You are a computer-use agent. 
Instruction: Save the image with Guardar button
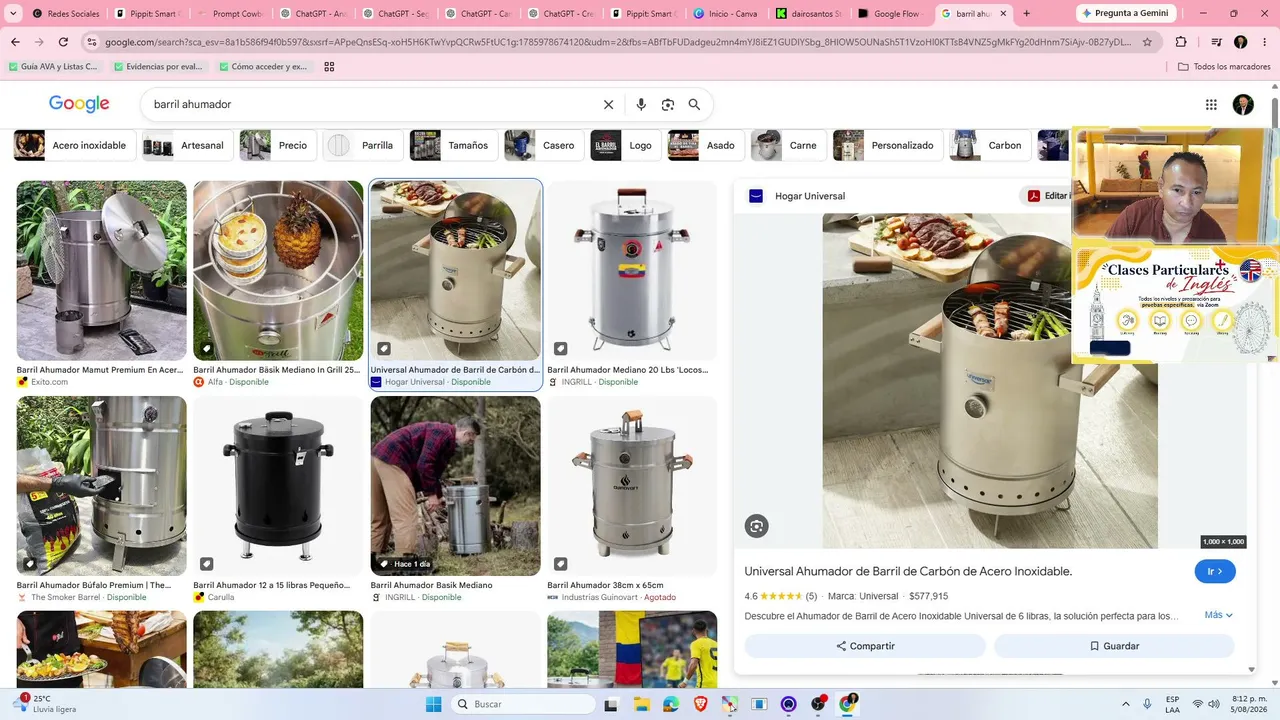(x=1114, y=646)
